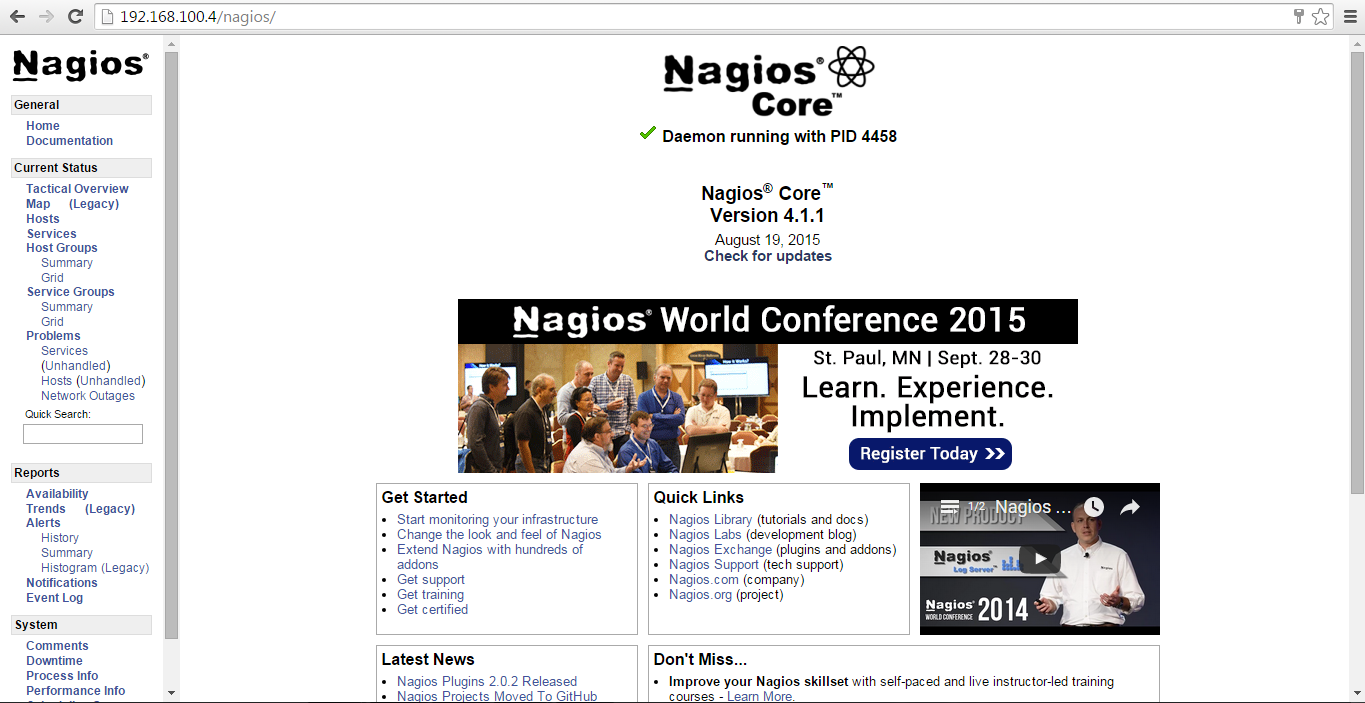The image size is (1365, 703).
Task: Open Performance Info
Action: click(76, 691)
